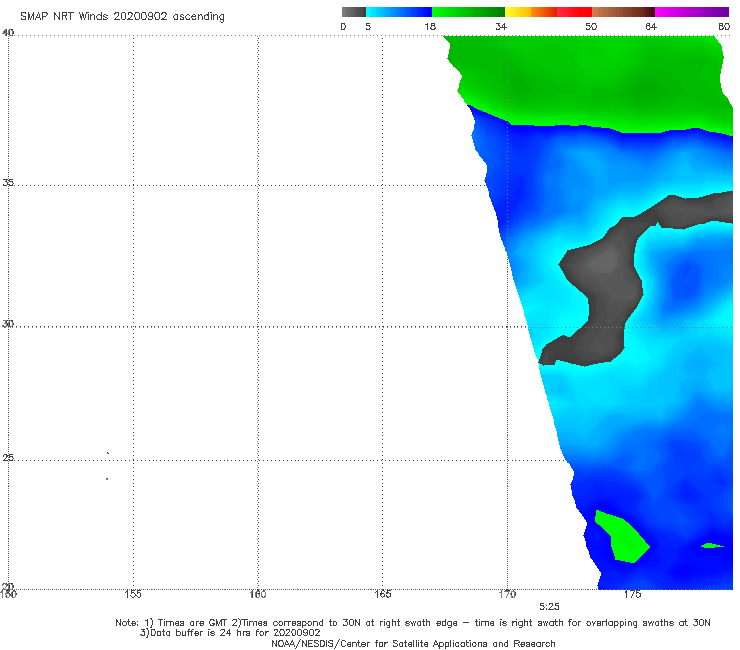Click the blue 5-18 segment of color bar
The width and height of the screenshot is (740, 650).
(x=399, y=12)
